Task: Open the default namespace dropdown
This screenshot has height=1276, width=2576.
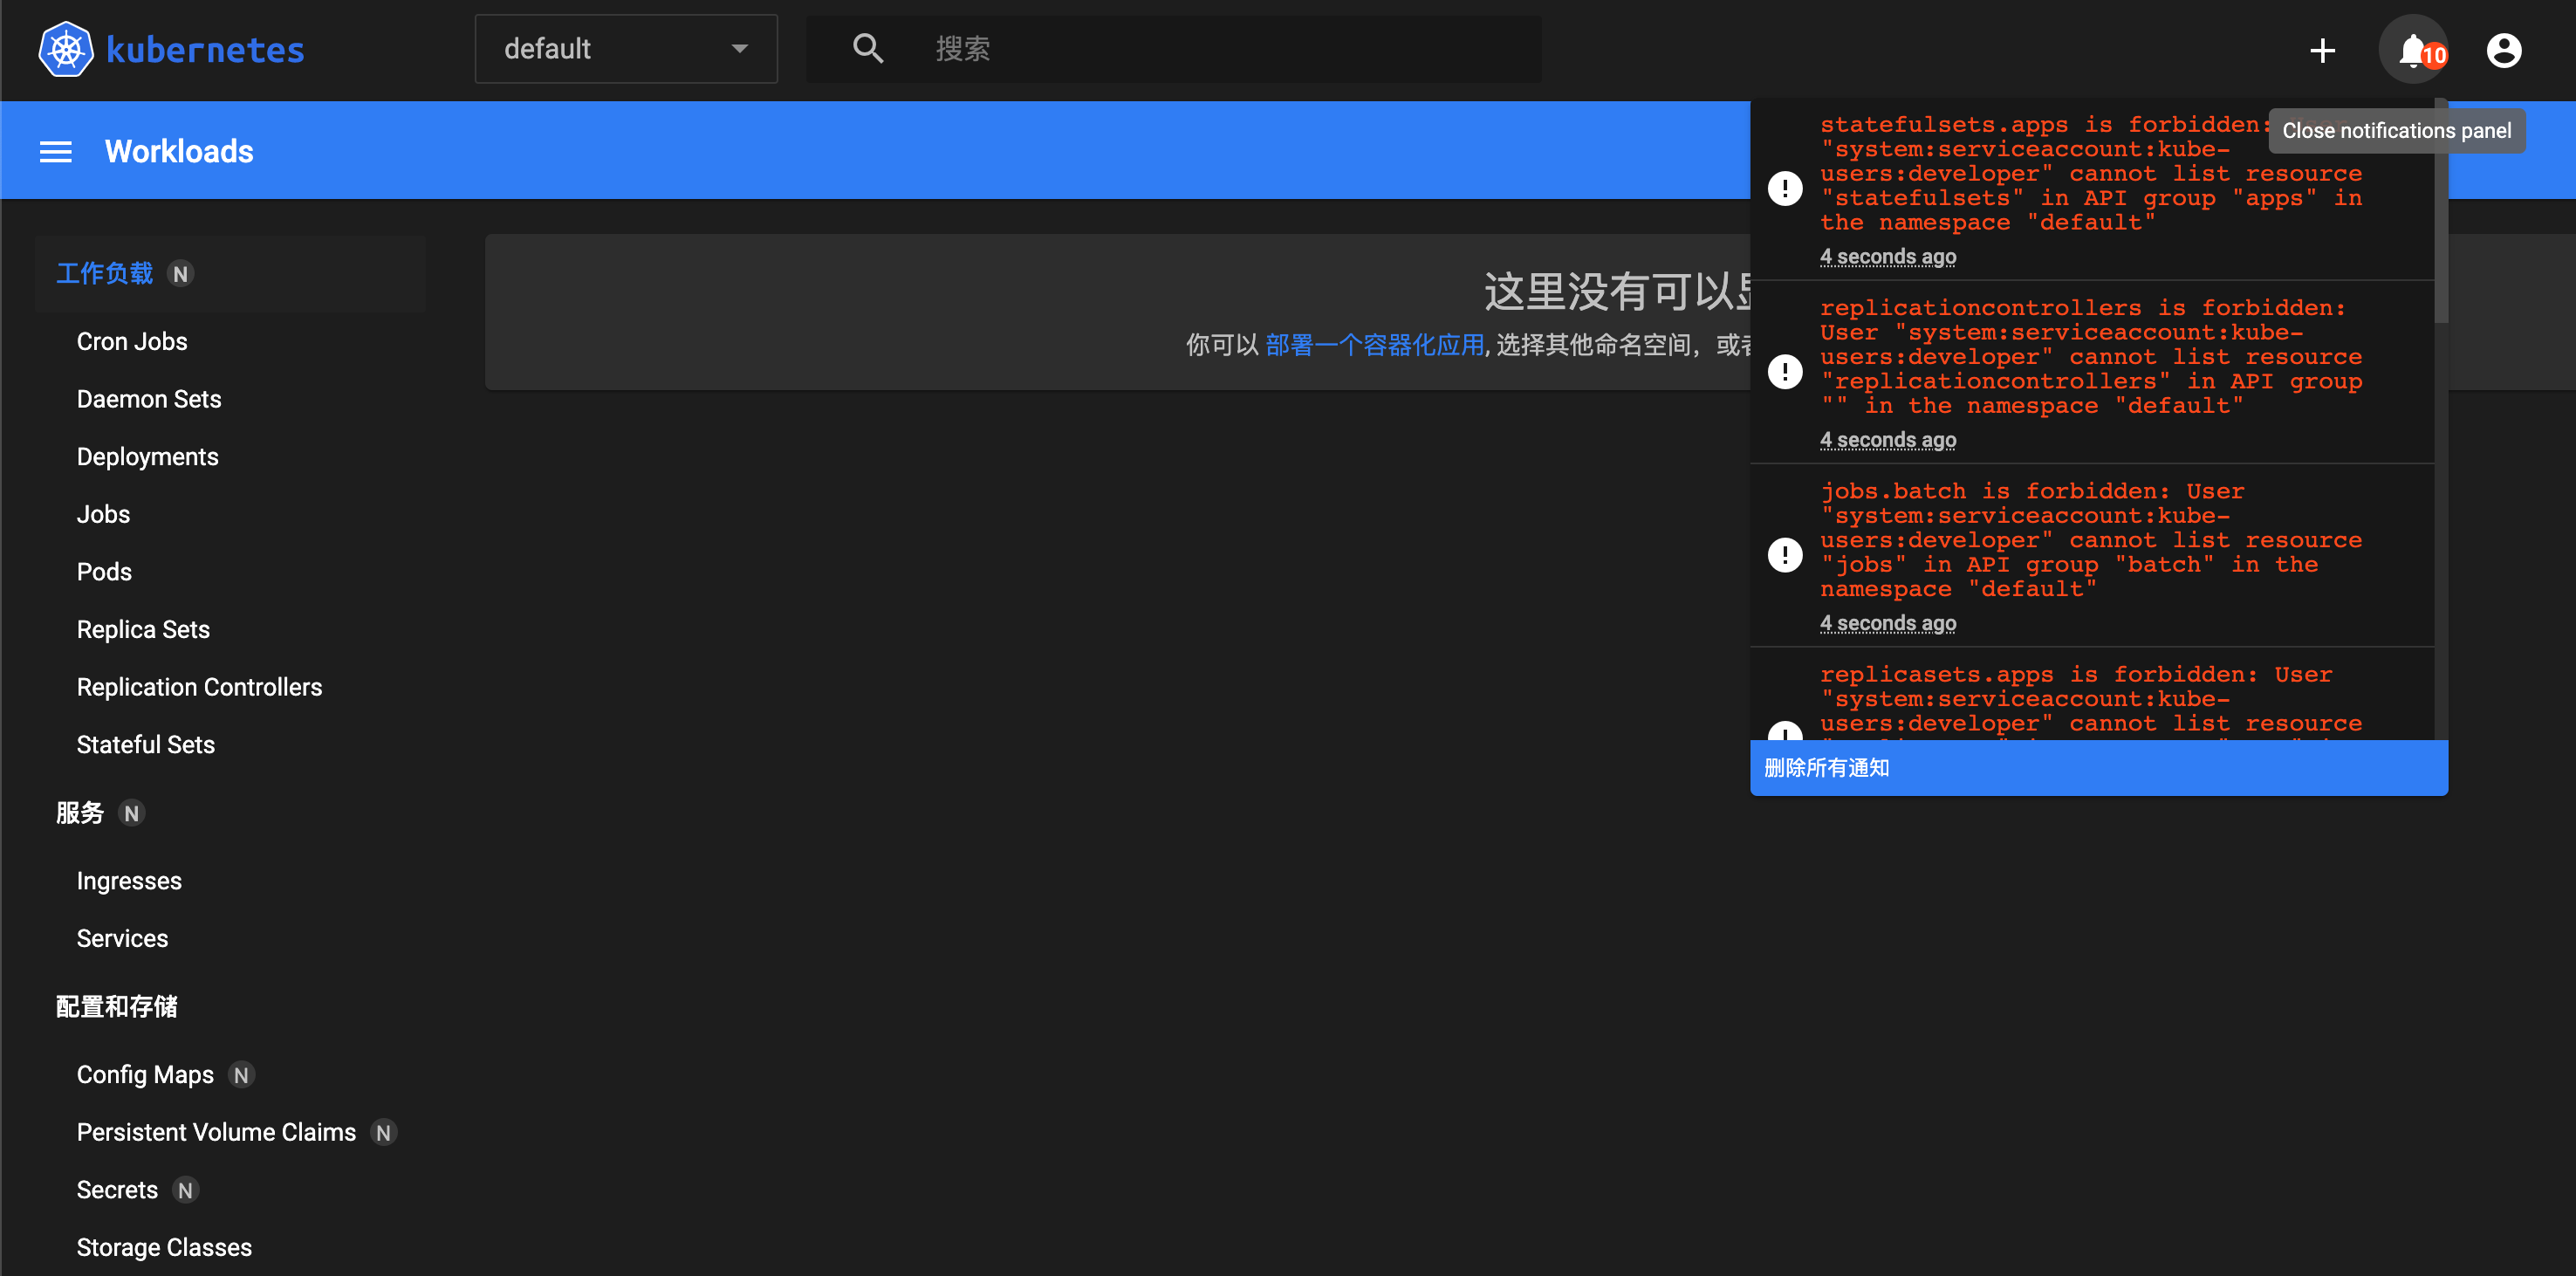Action: point(626,49)
